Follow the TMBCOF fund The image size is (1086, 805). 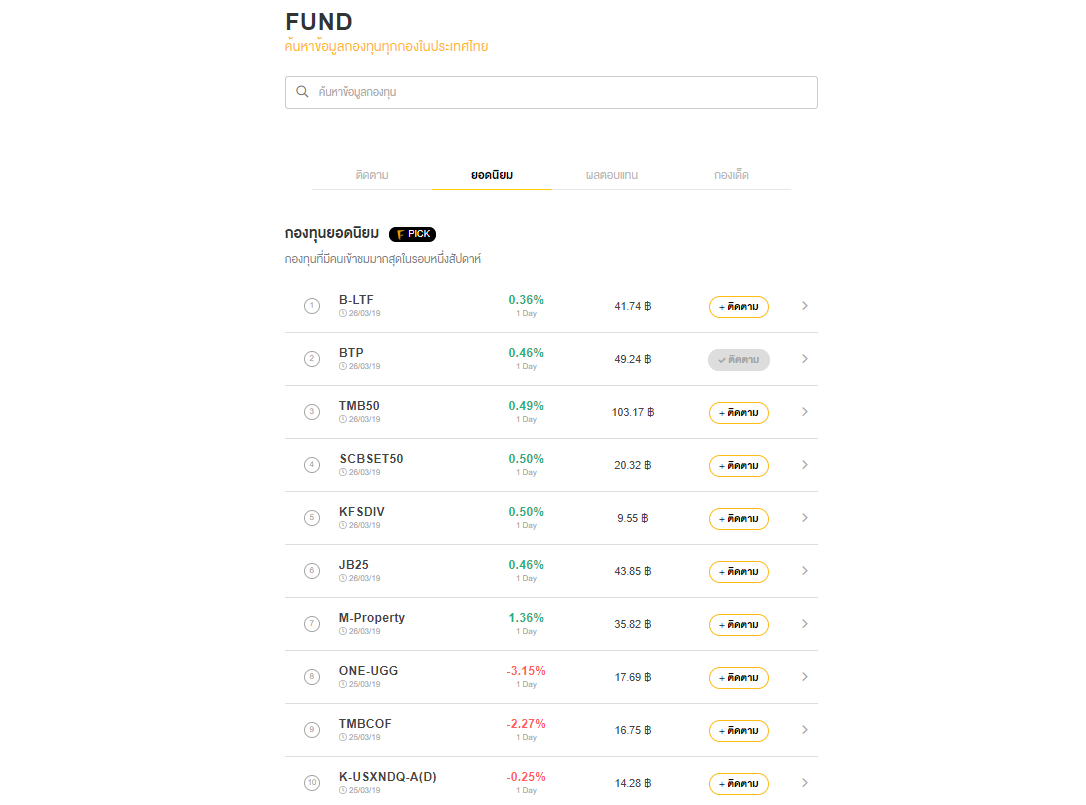(x=738, y=731)
